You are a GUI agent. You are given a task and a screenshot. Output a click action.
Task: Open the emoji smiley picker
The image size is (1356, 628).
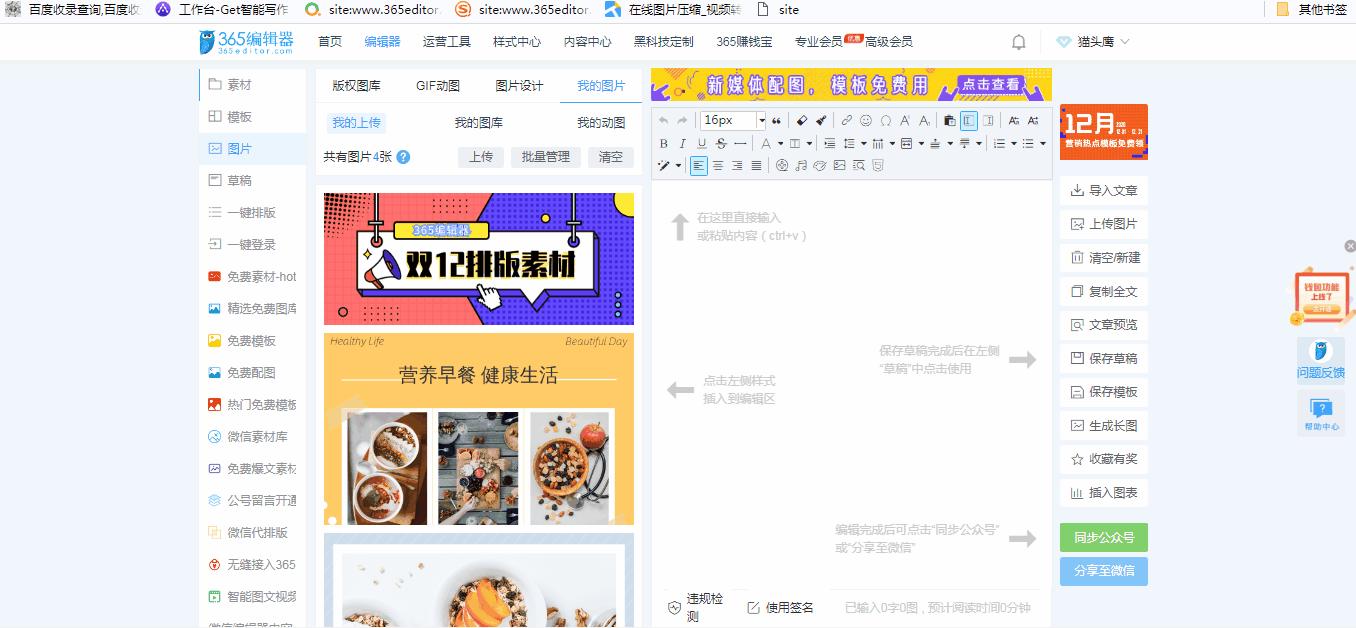[866, 120]
